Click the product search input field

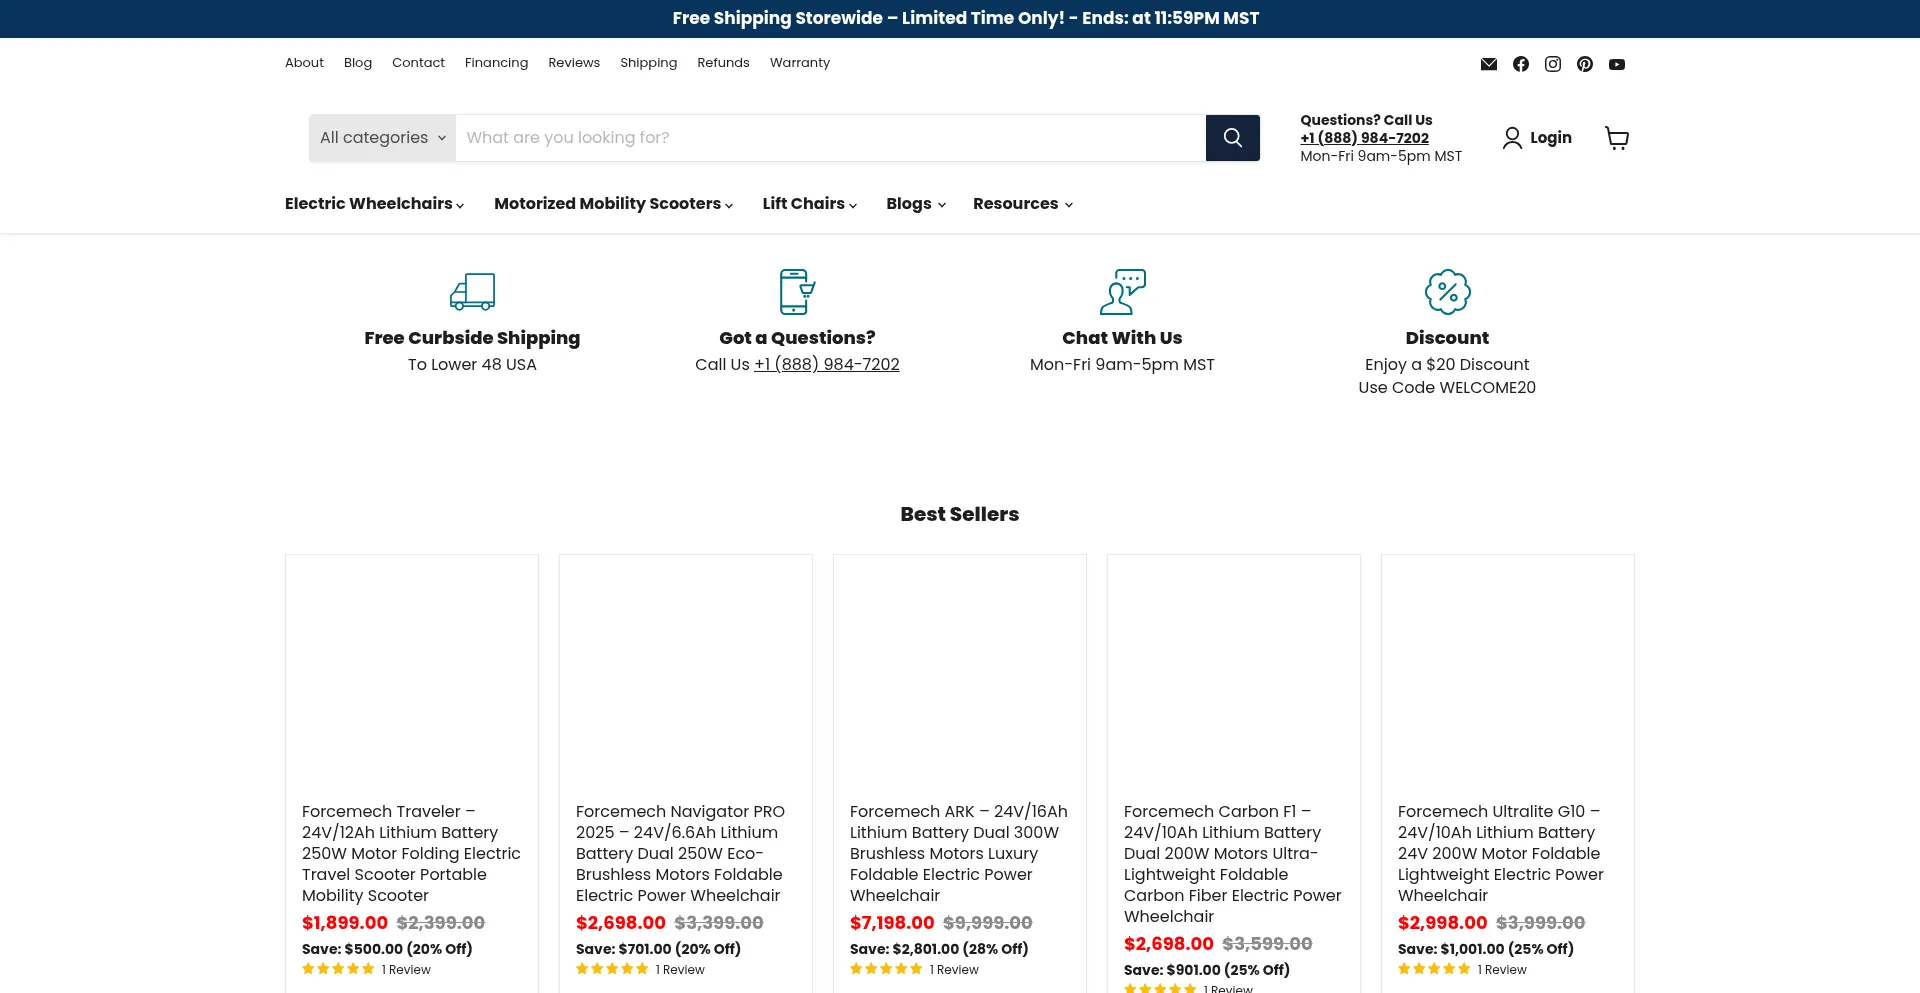(830, 138)
